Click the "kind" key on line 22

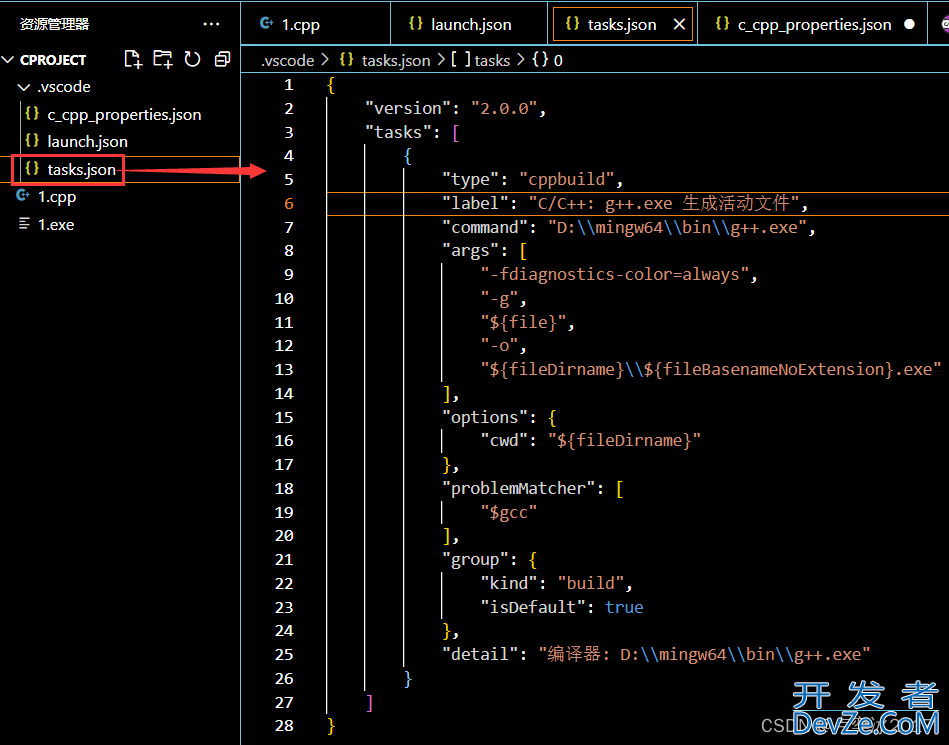click(x=509, y=583)
